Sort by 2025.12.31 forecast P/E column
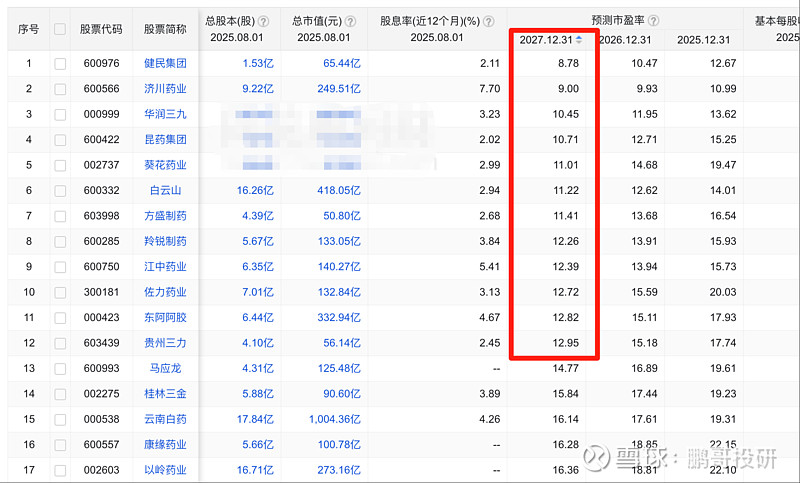 click(704, 40)
